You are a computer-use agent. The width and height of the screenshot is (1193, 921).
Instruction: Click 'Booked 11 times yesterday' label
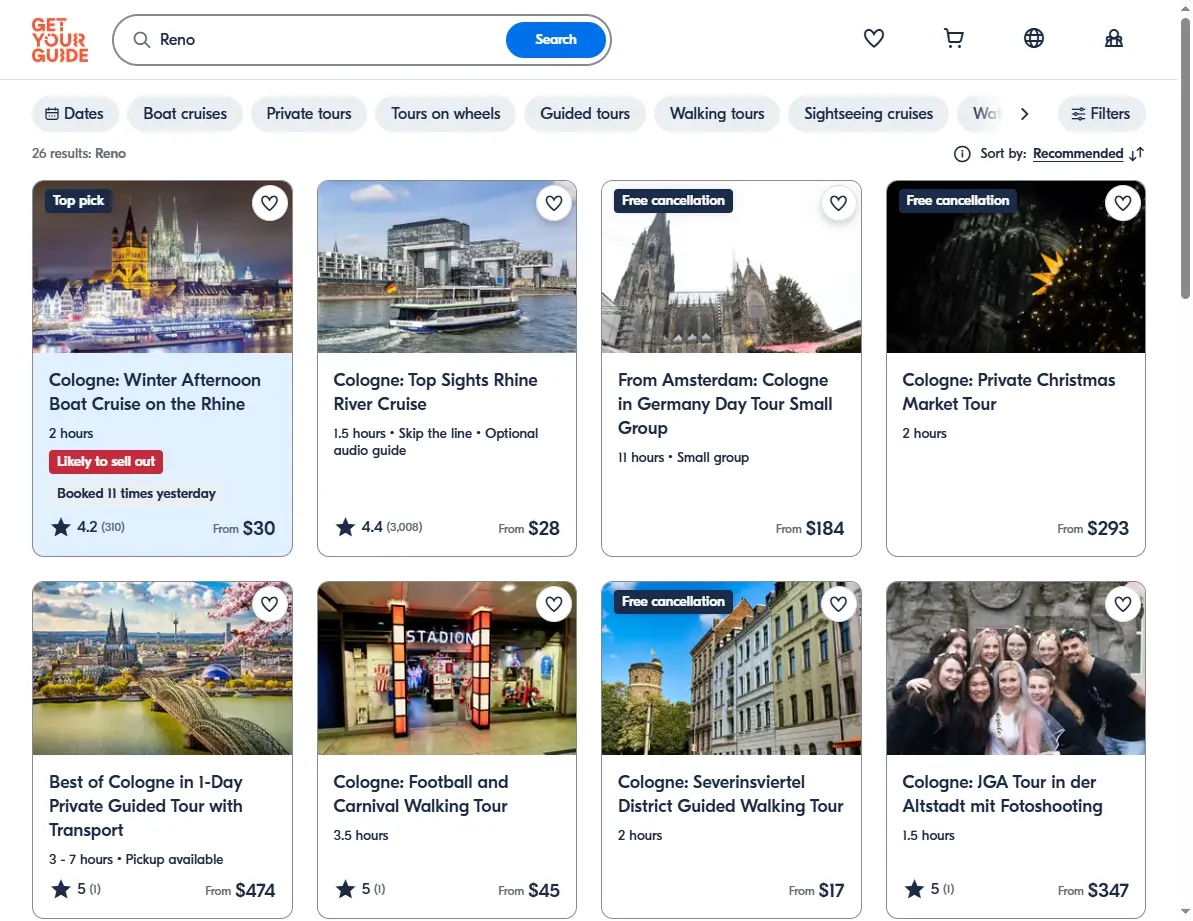click(136, 494)
